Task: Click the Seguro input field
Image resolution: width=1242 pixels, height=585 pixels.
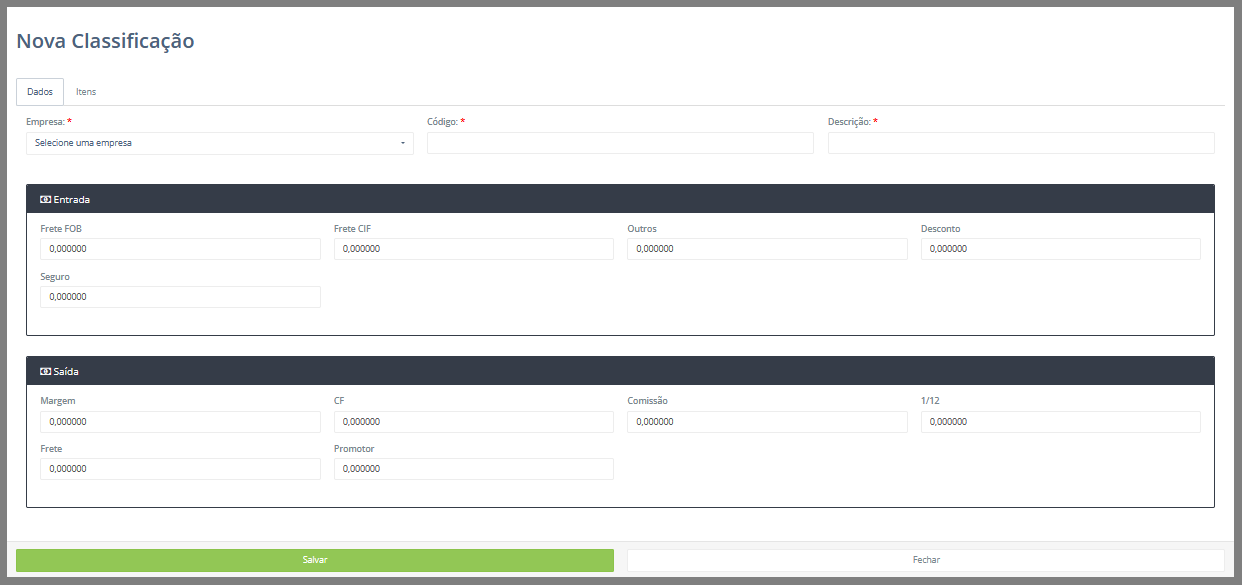Action: tap(180, 297)
